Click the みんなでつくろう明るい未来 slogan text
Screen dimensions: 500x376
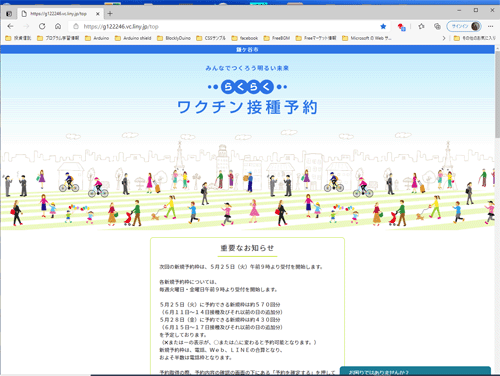[x=247, y=68]
